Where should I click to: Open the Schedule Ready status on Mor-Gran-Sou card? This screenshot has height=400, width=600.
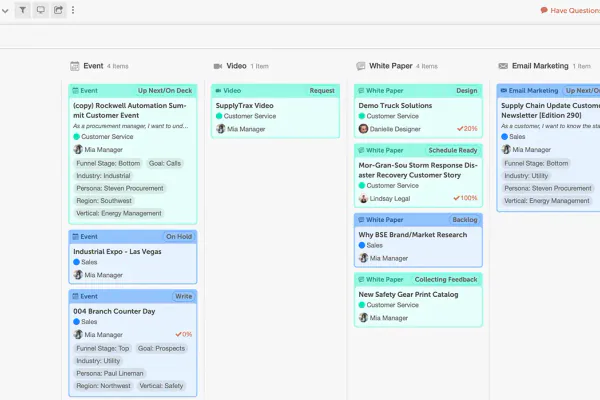(453, 150)
